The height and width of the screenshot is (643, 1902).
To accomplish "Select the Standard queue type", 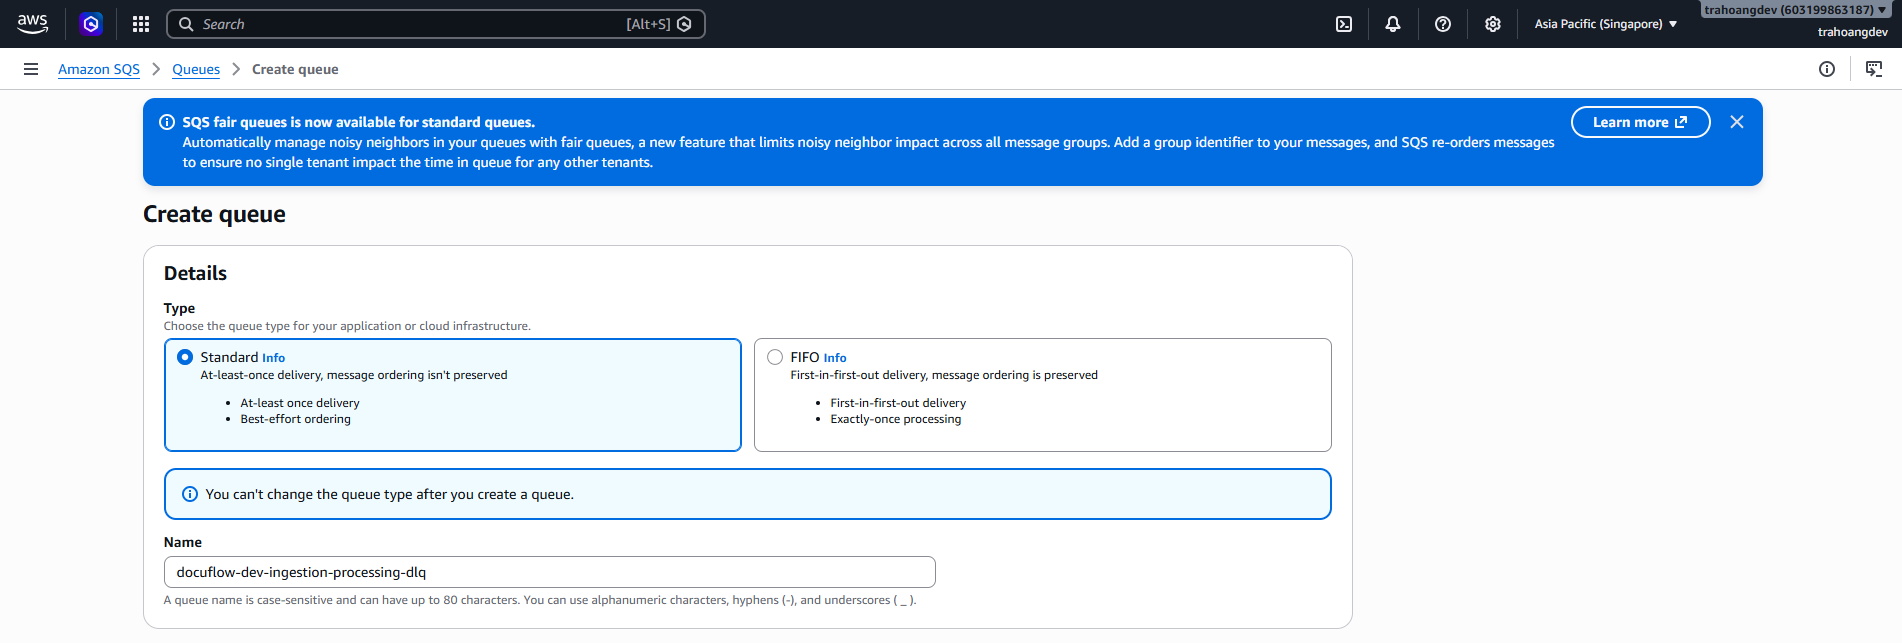I will pos(185,357).
